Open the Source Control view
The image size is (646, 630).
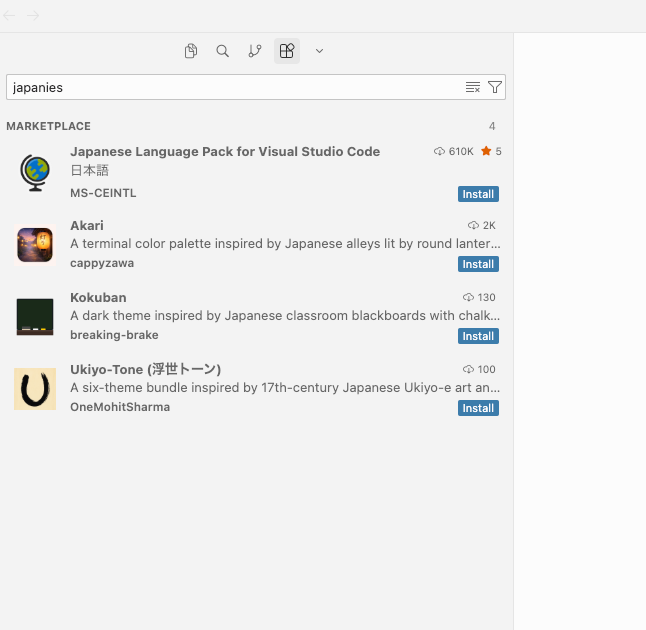coord(255,51)
